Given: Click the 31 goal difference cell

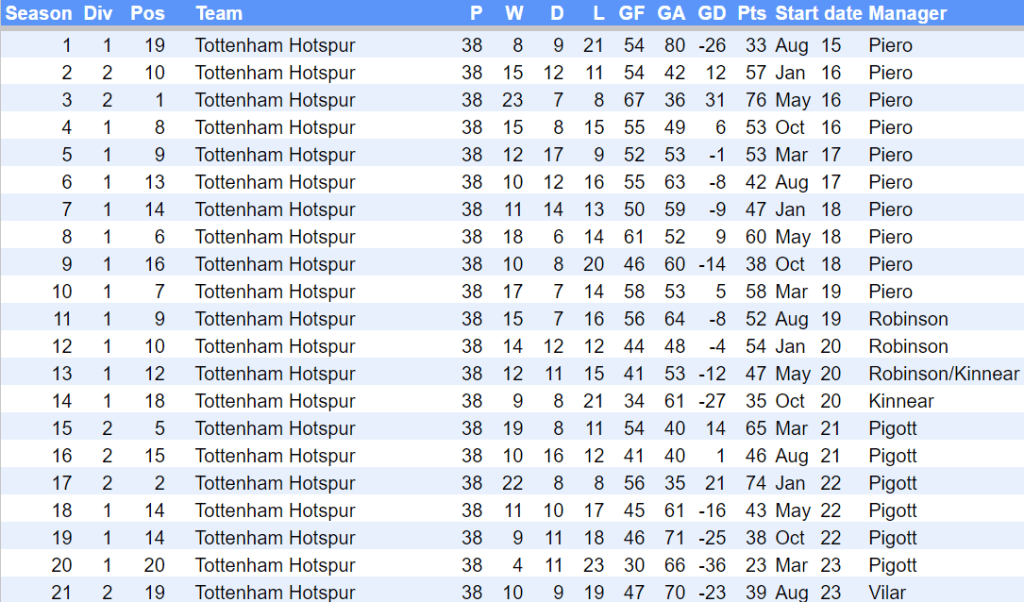Looking at the screenshot, I should coord(715,100).
